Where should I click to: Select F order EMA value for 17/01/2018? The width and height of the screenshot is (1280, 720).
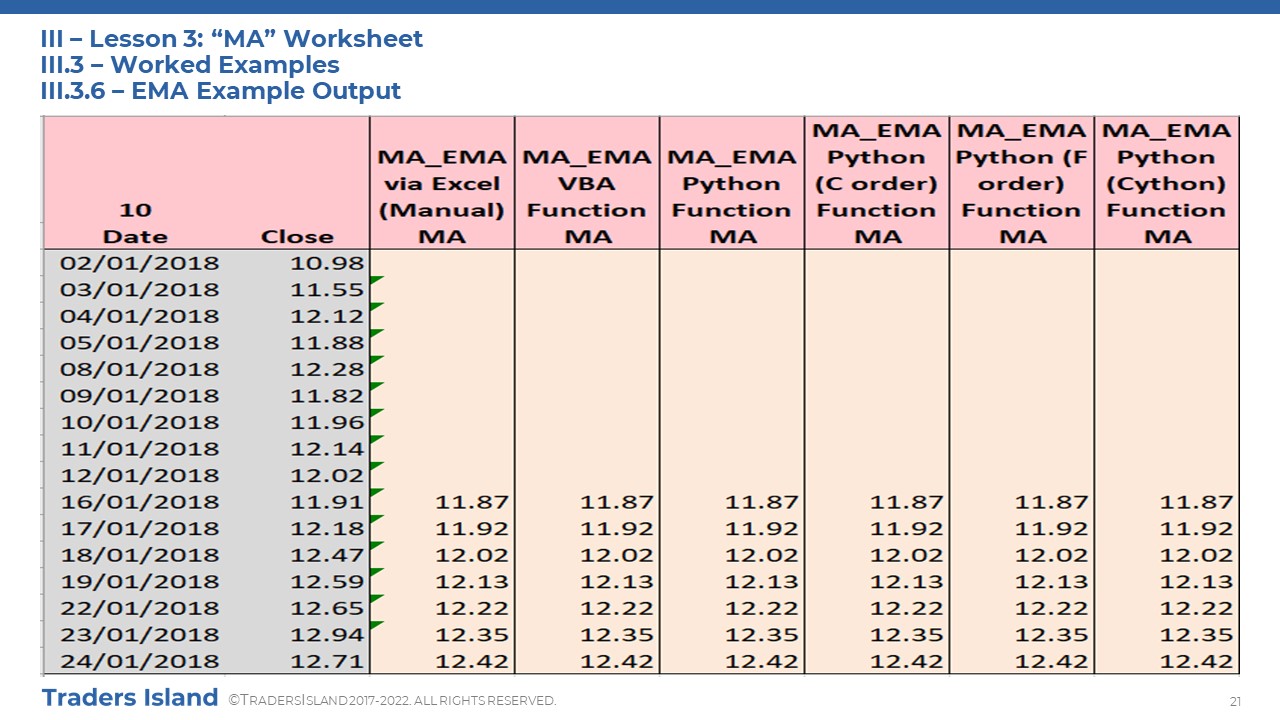1052,528
